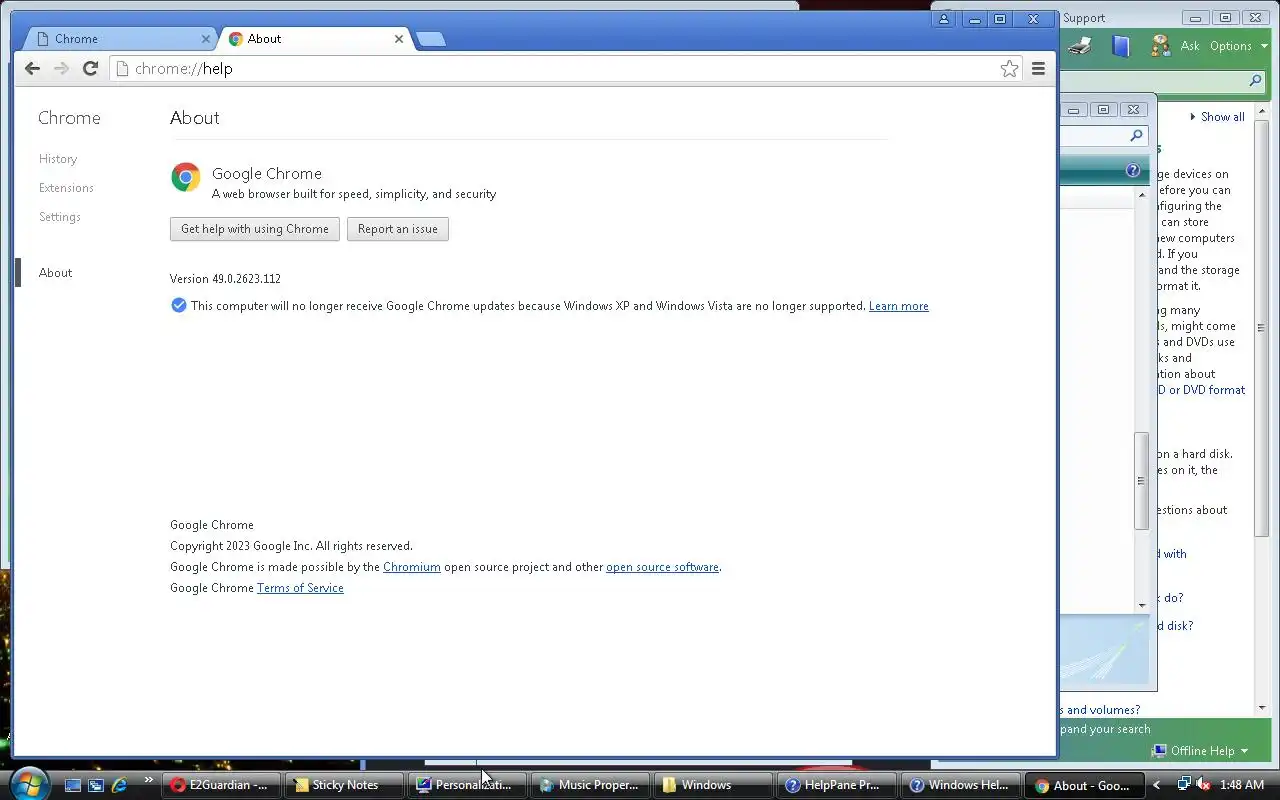Open Chrome's hamburger menu

tap(1038, 68)
